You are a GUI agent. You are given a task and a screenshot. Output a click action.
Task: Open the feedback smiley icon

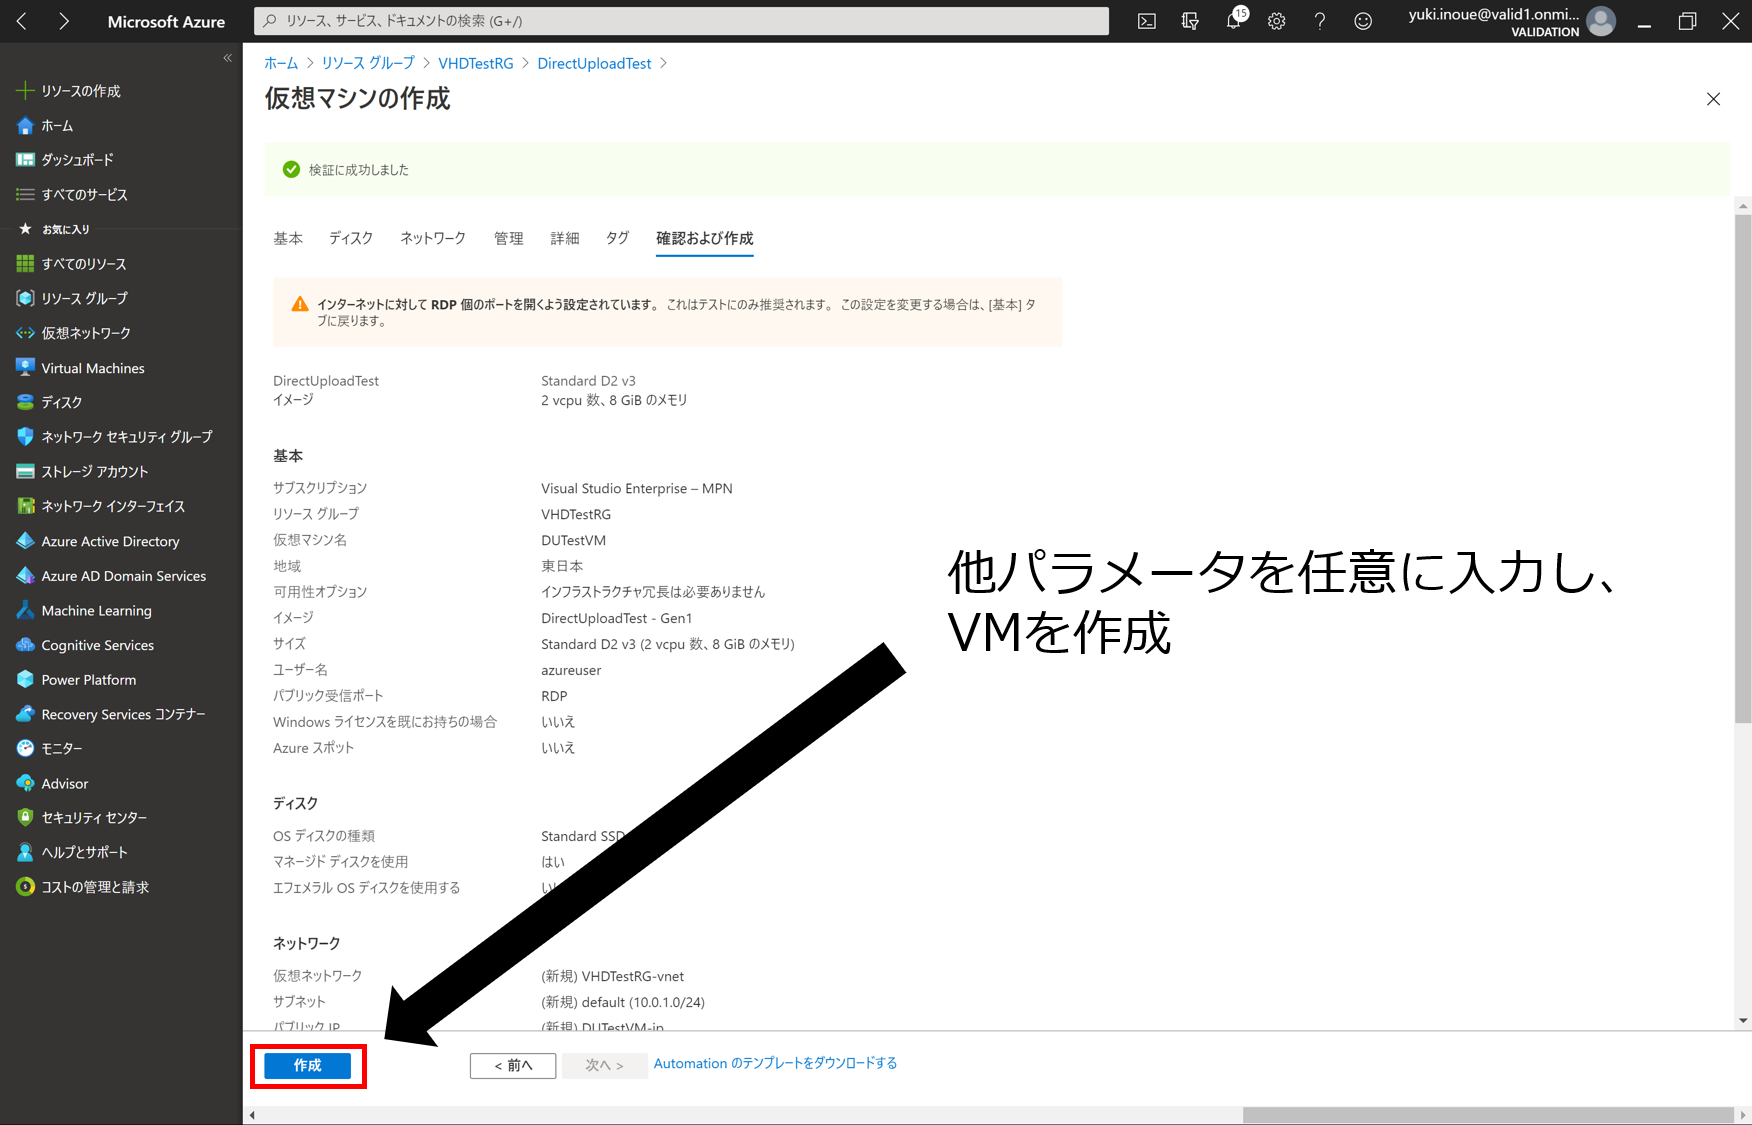(x=1363, y=21)
